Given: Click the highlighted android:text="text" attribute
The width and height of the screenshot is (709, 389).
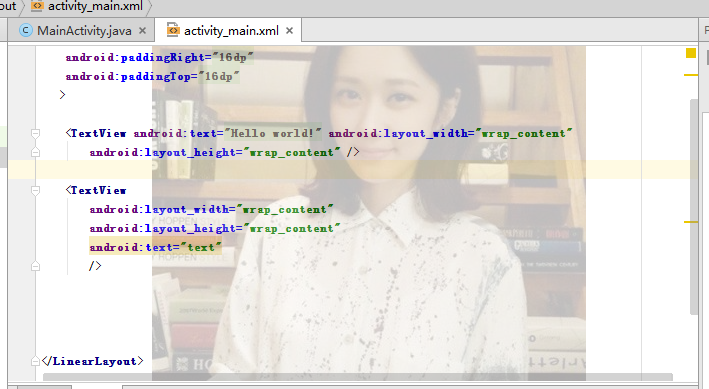Looking at the screenshot, I should point(155,247).
